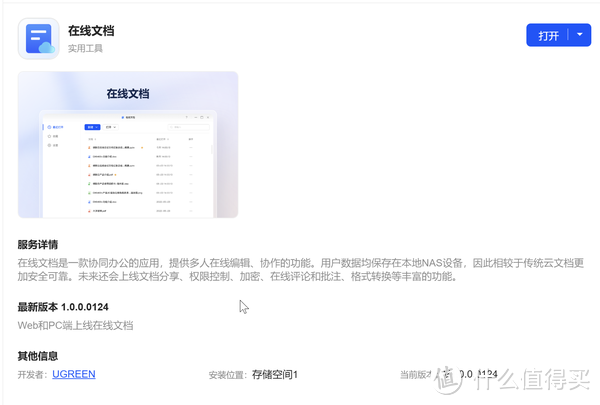Click the service description paragraph
600x405 pixels.
[300, 269]
